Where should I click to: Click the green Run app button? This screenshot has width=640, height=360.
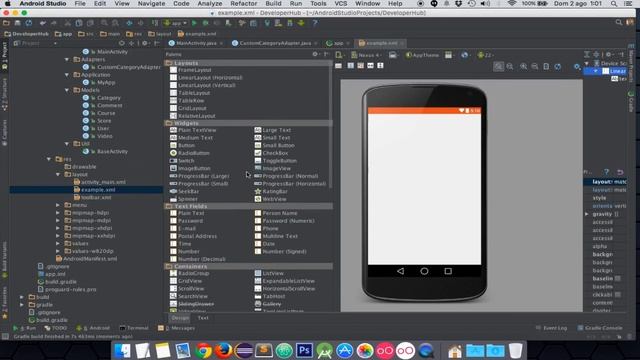(x=194, y=23)
